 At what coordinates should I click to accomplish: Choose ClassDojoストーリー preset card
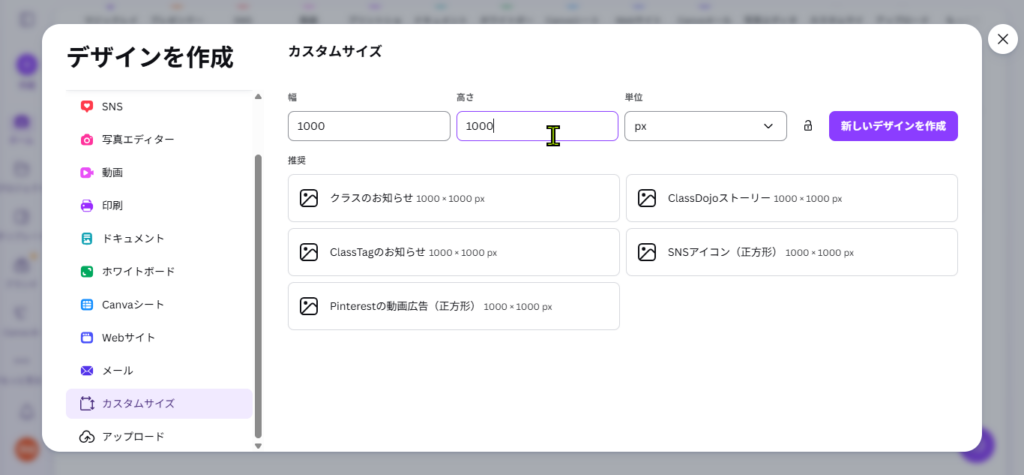tap(792, 198)
